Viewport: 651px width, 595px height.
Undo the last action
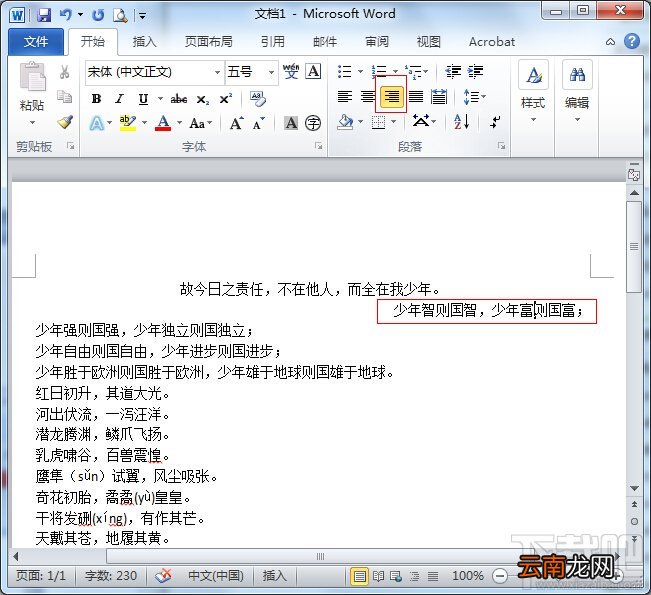65,15
